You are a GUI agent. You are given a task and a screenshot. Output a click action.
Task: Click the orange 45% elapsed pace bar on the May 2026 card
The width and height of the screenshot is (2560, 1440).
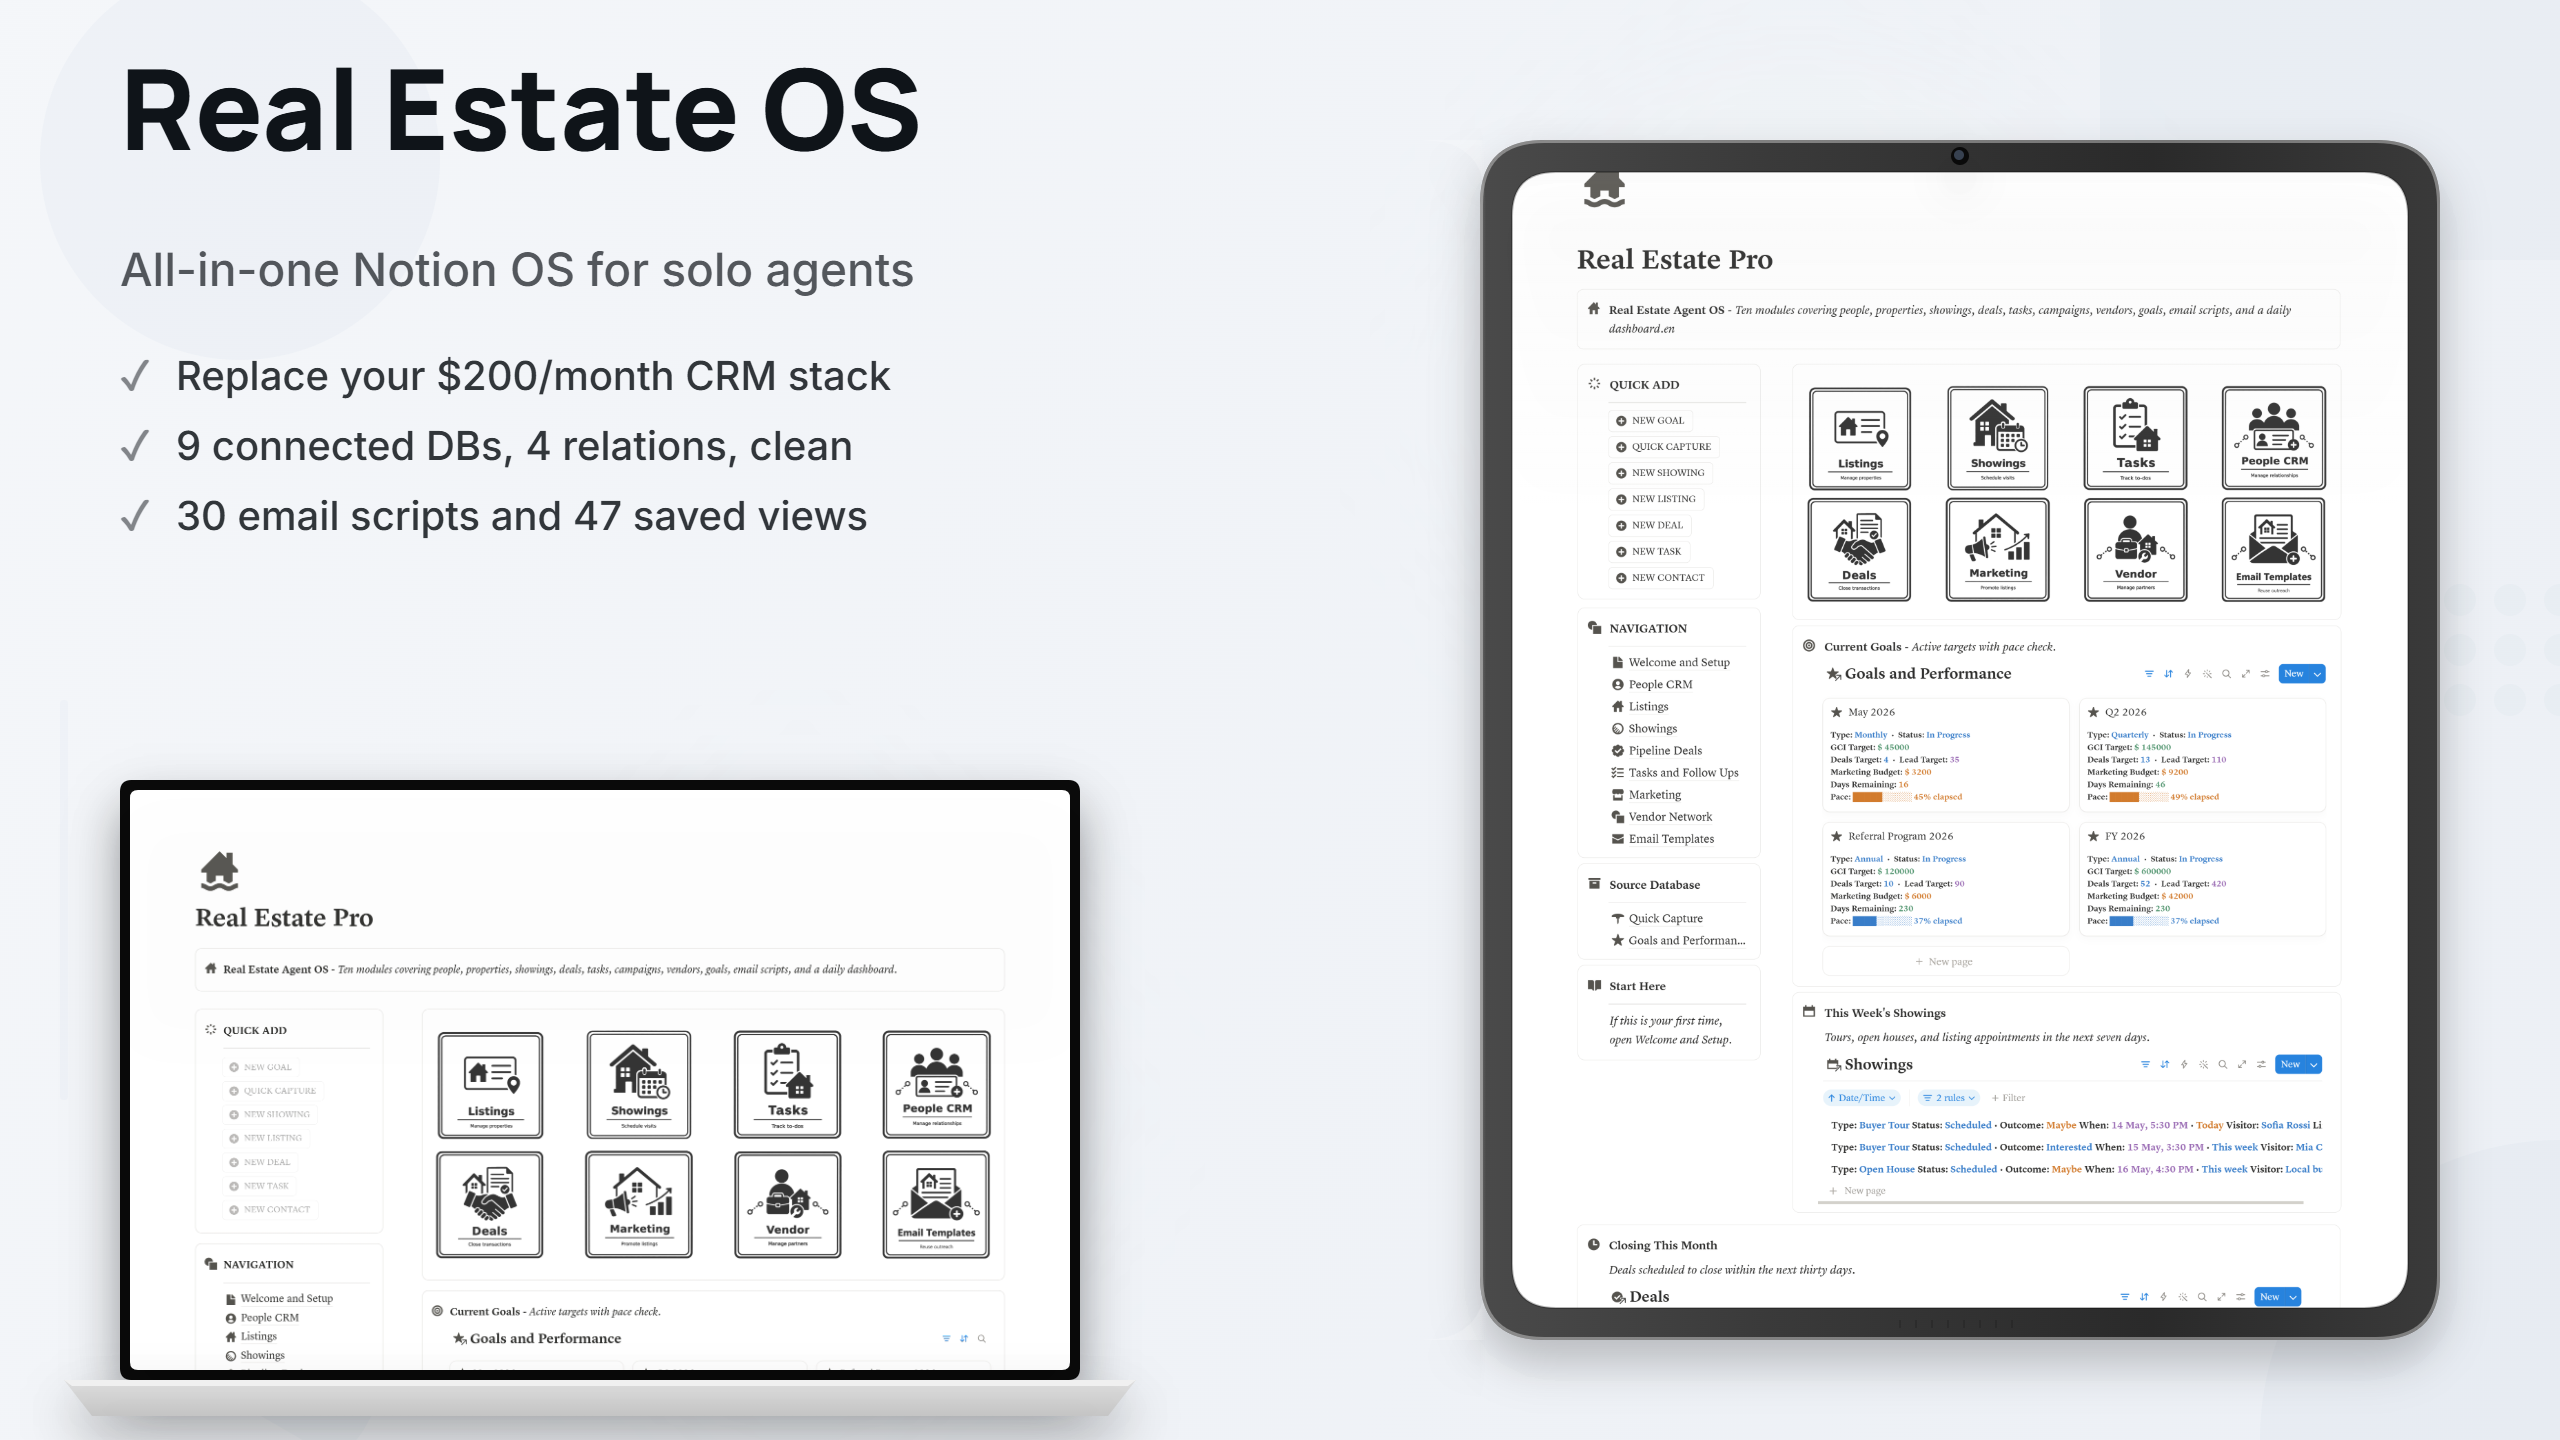(1881, 797)
